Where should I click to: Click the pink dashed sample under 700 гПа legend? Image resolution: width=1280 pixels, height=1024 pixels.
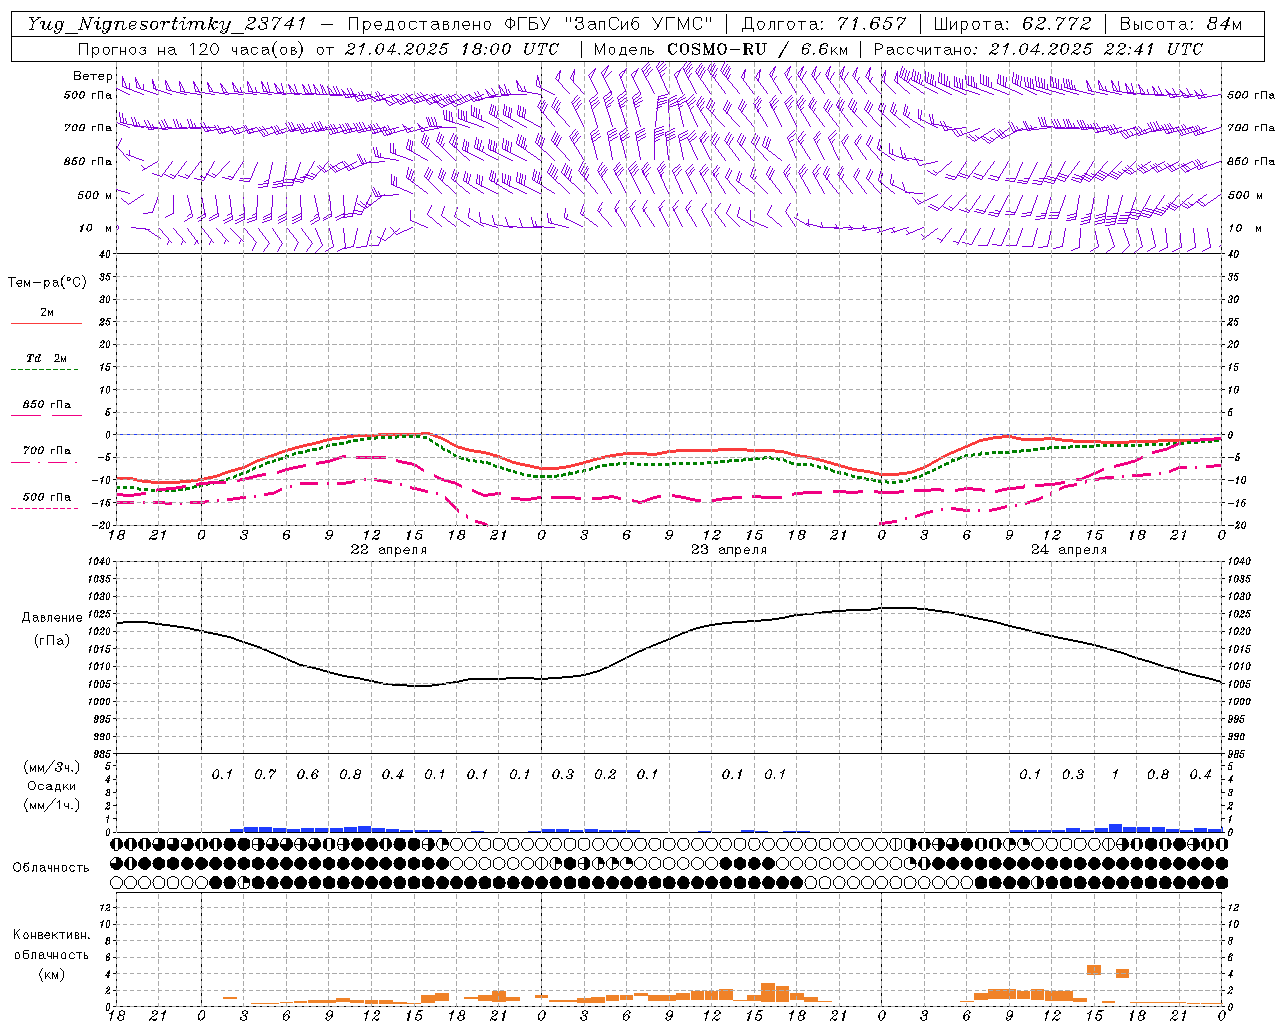click(x=45, y=462)
